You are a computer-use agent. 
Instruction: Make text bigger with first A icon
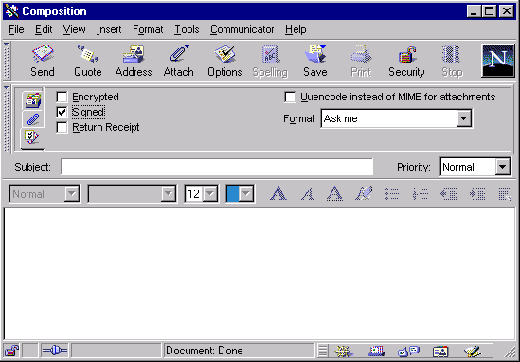[x=278, y=194]
